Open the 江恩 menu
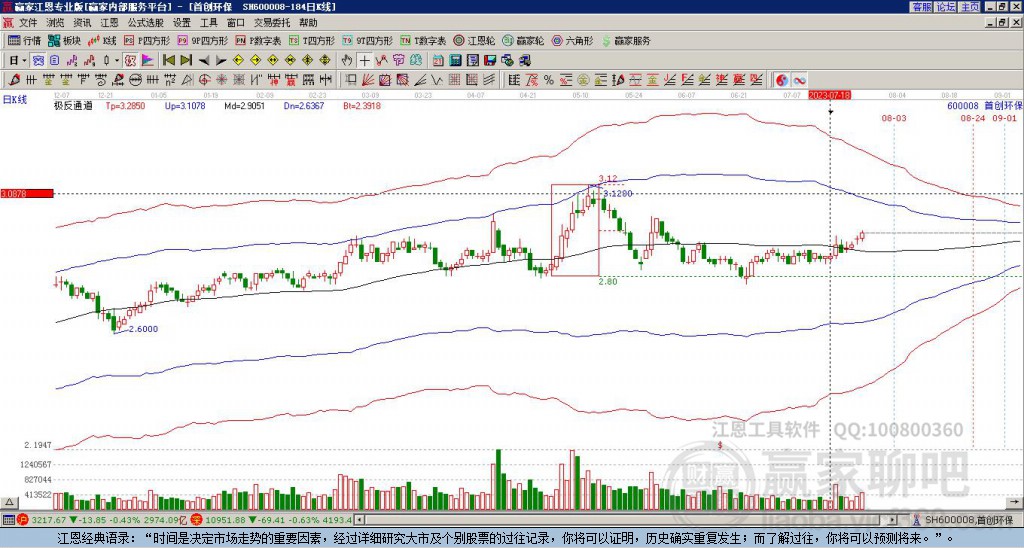 click(110, 22)
